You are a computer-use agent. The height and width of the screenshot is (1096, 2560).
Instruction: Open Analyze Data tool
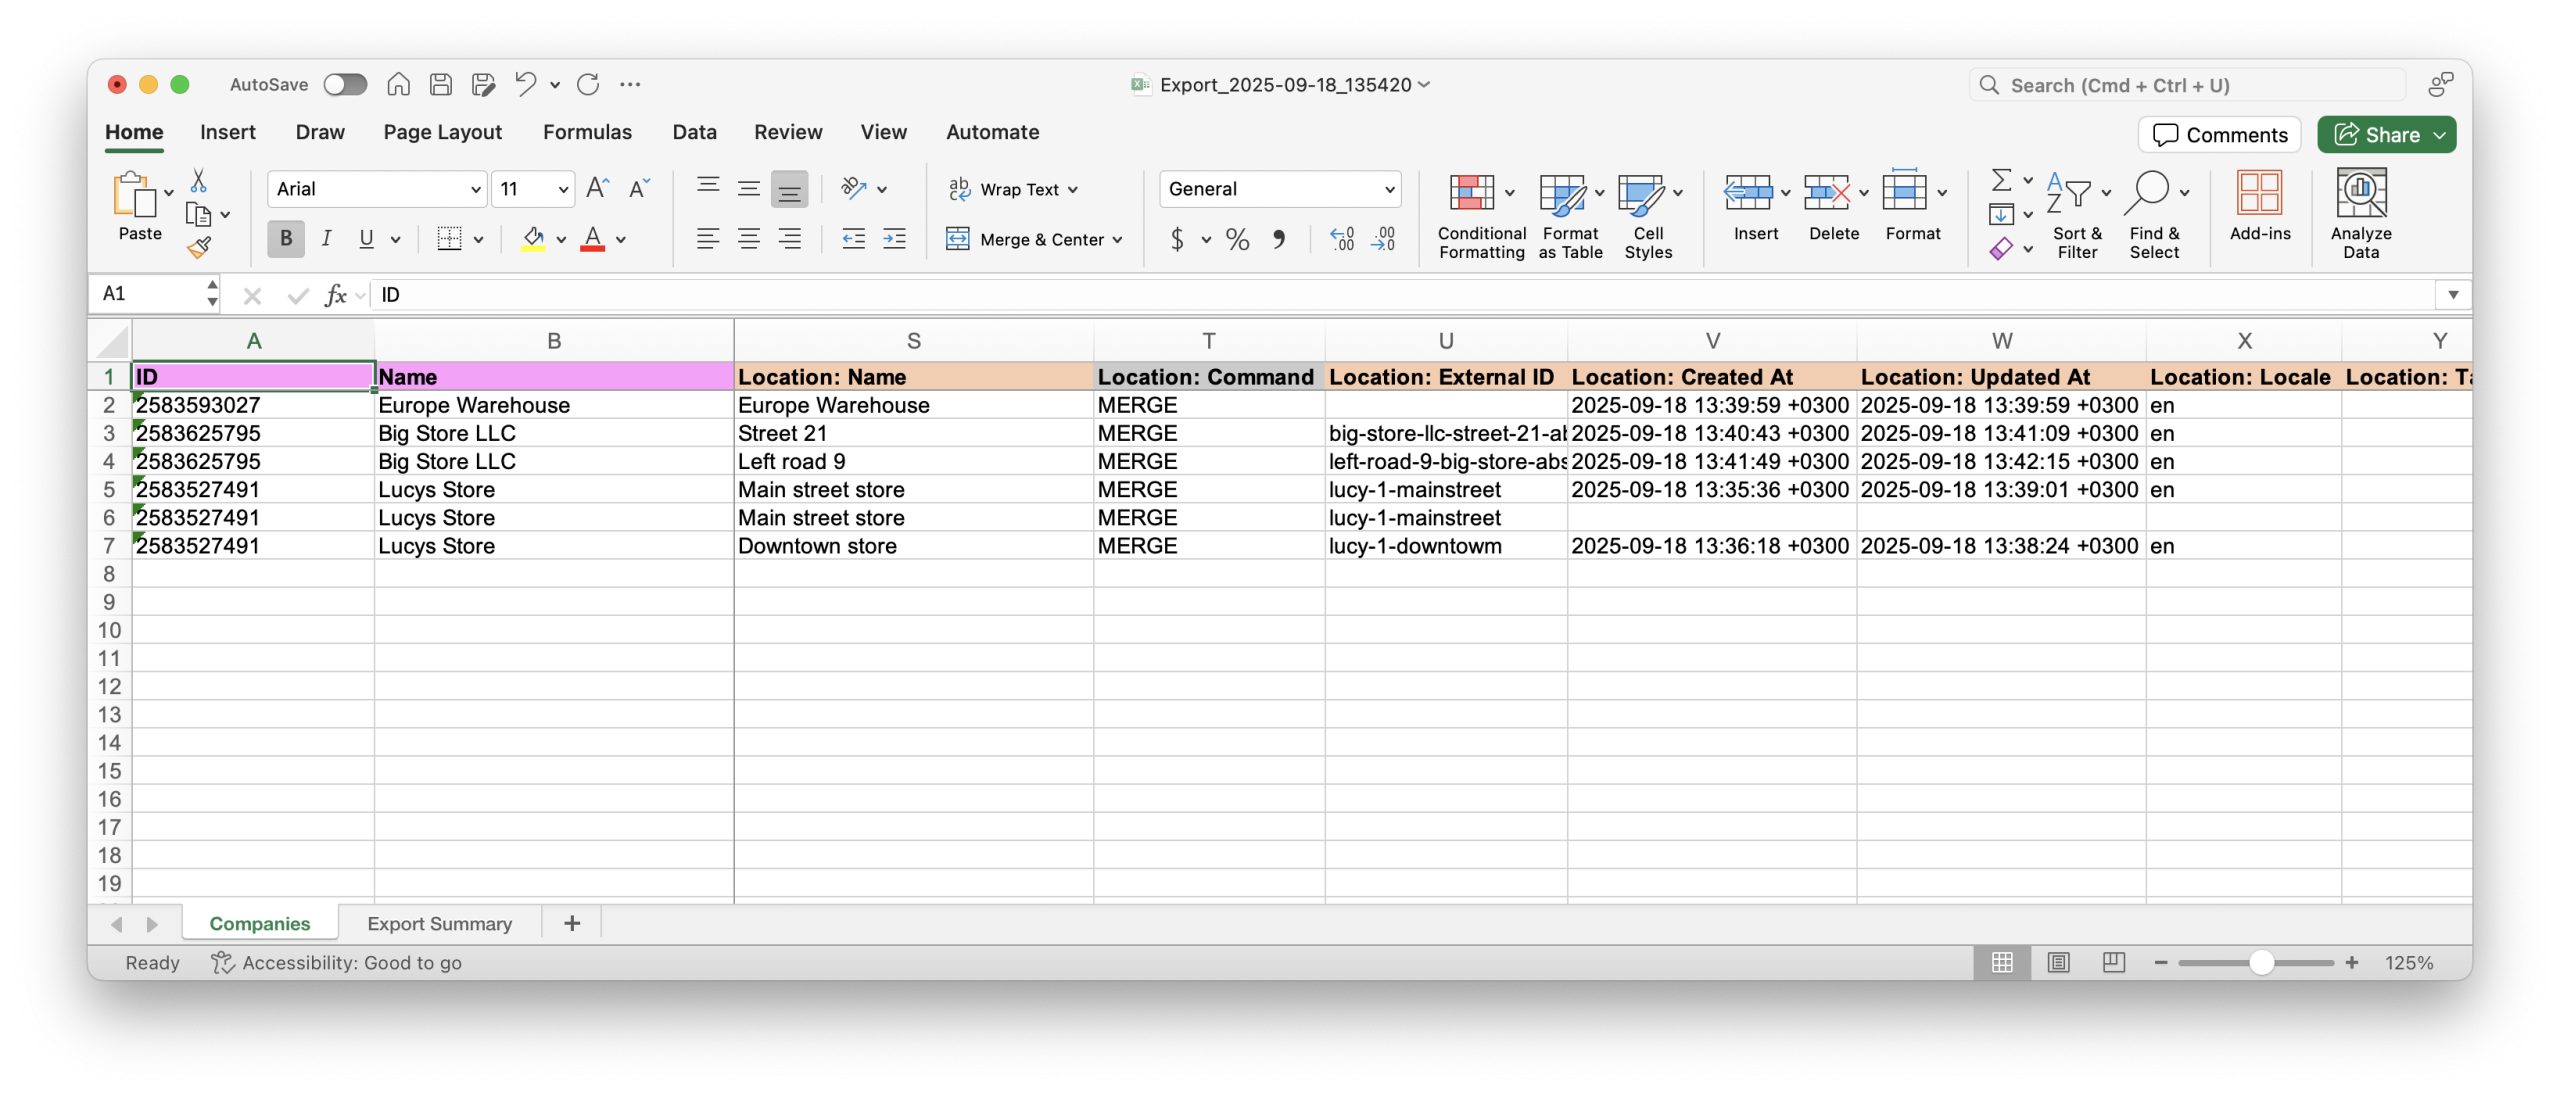(x=2360, y=194)
